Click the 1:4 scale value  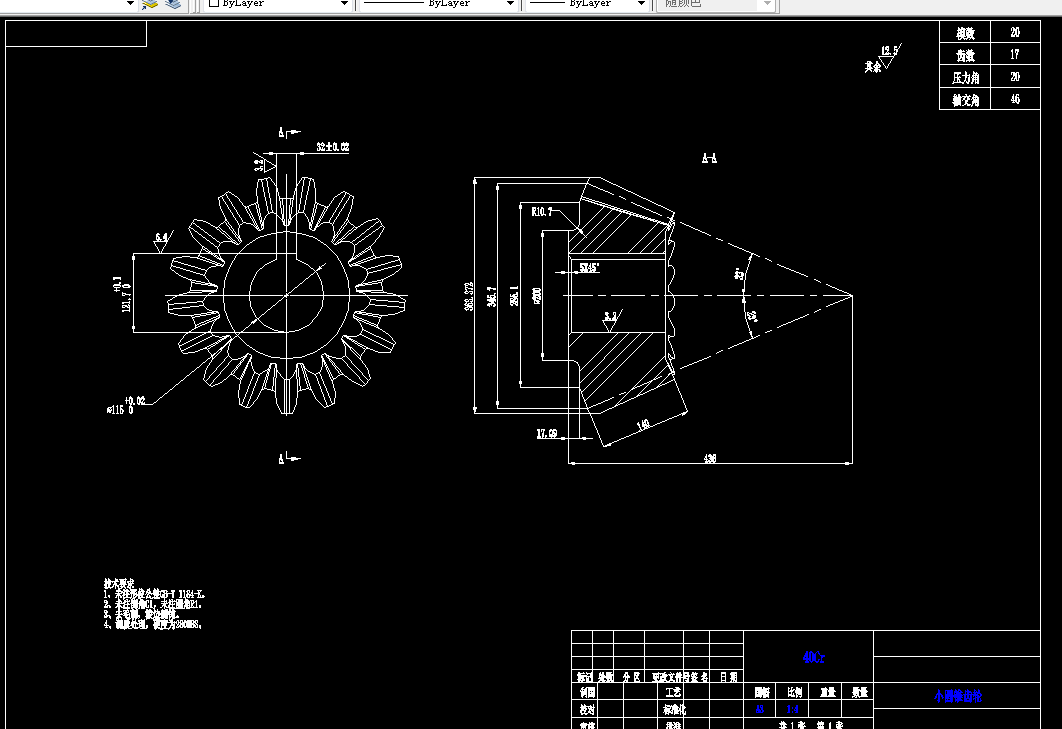792,709
